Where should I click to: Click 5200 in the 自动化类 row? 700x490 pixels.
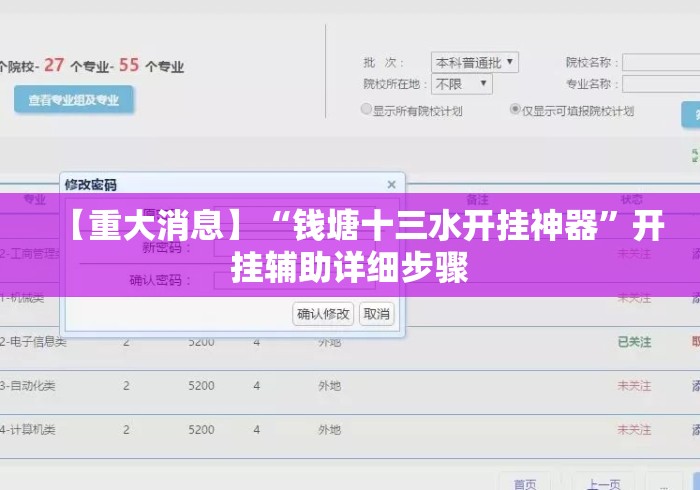point(201,386)
